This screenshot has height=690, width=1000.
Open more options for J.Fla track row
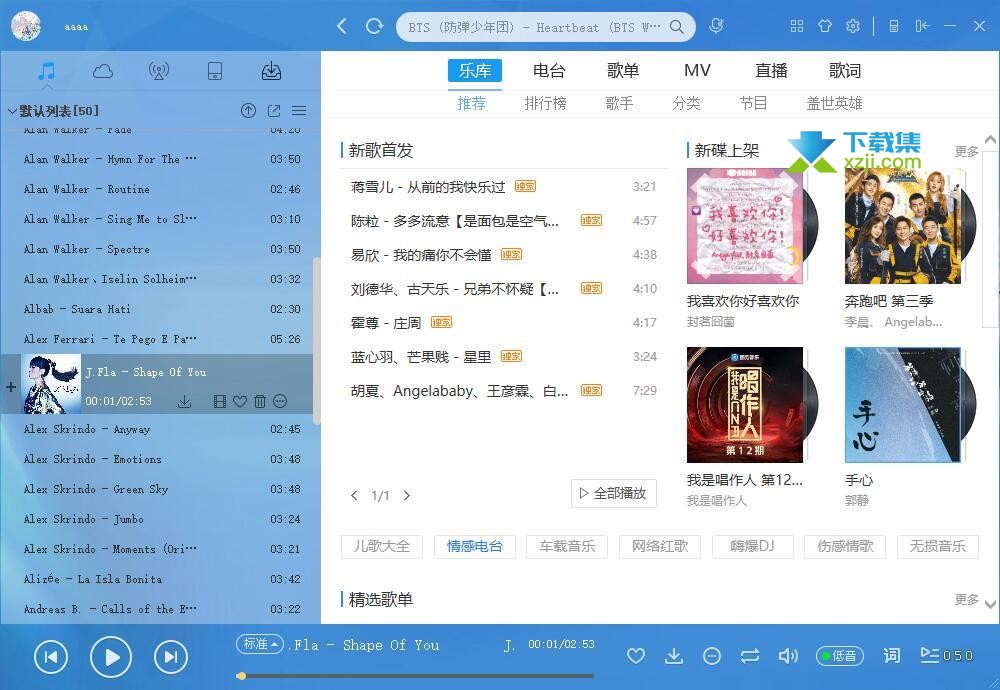pos(280,401)
